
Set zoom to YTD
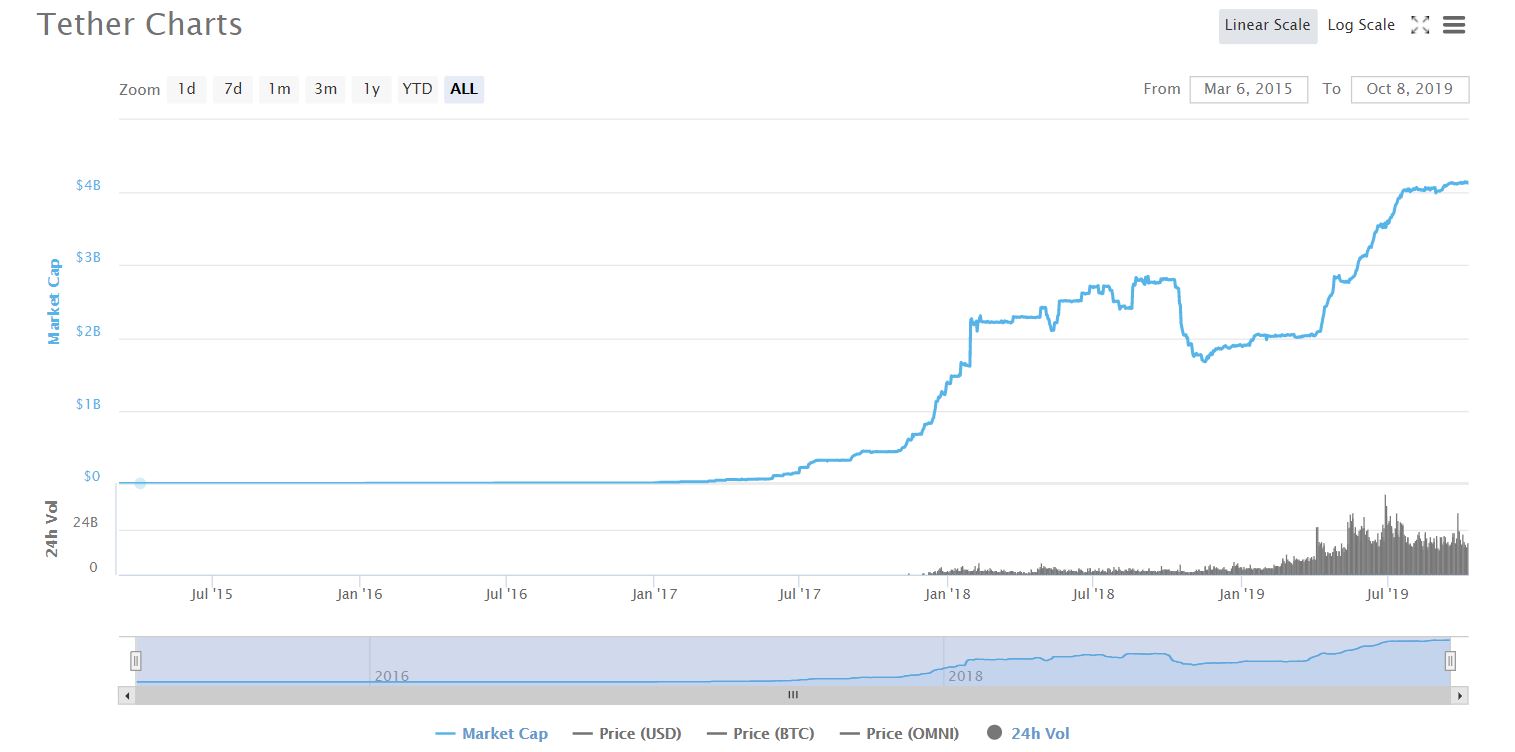point(417,89)
